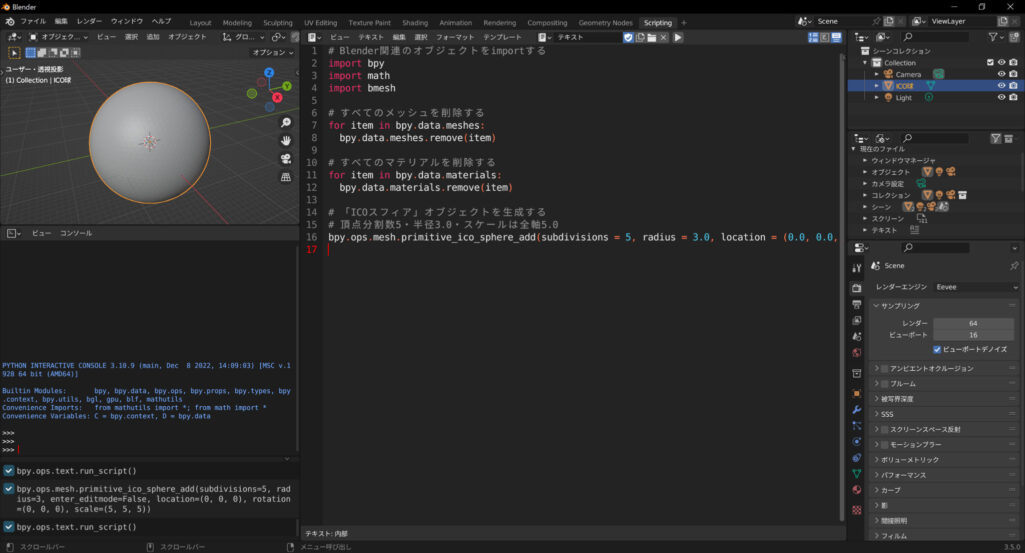Enable Bloom checkbox
The width and height of the screenshot is (1025, 553).
[884, 384]
